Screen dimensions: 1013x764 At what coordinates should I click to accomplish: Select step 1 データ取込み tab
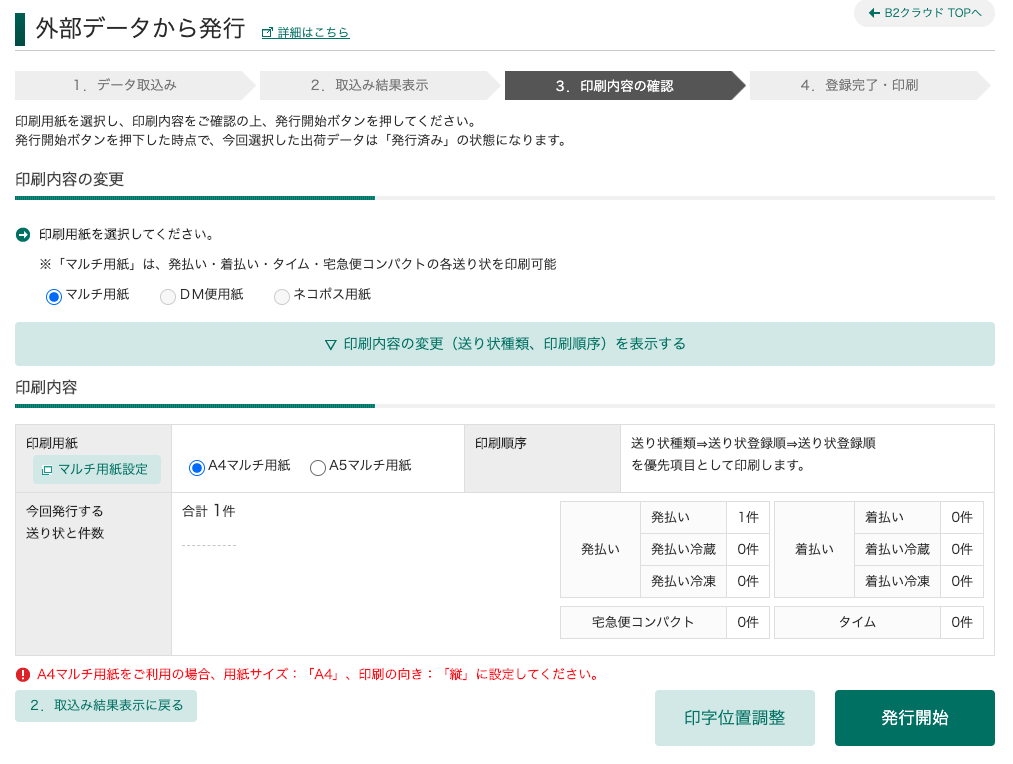[135, 85]
